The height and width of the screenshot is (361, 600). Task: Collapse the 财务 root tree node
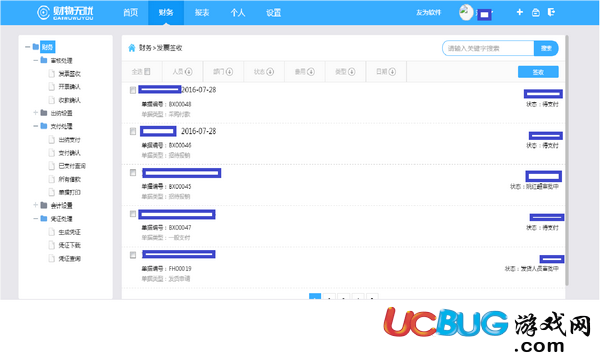28,47
